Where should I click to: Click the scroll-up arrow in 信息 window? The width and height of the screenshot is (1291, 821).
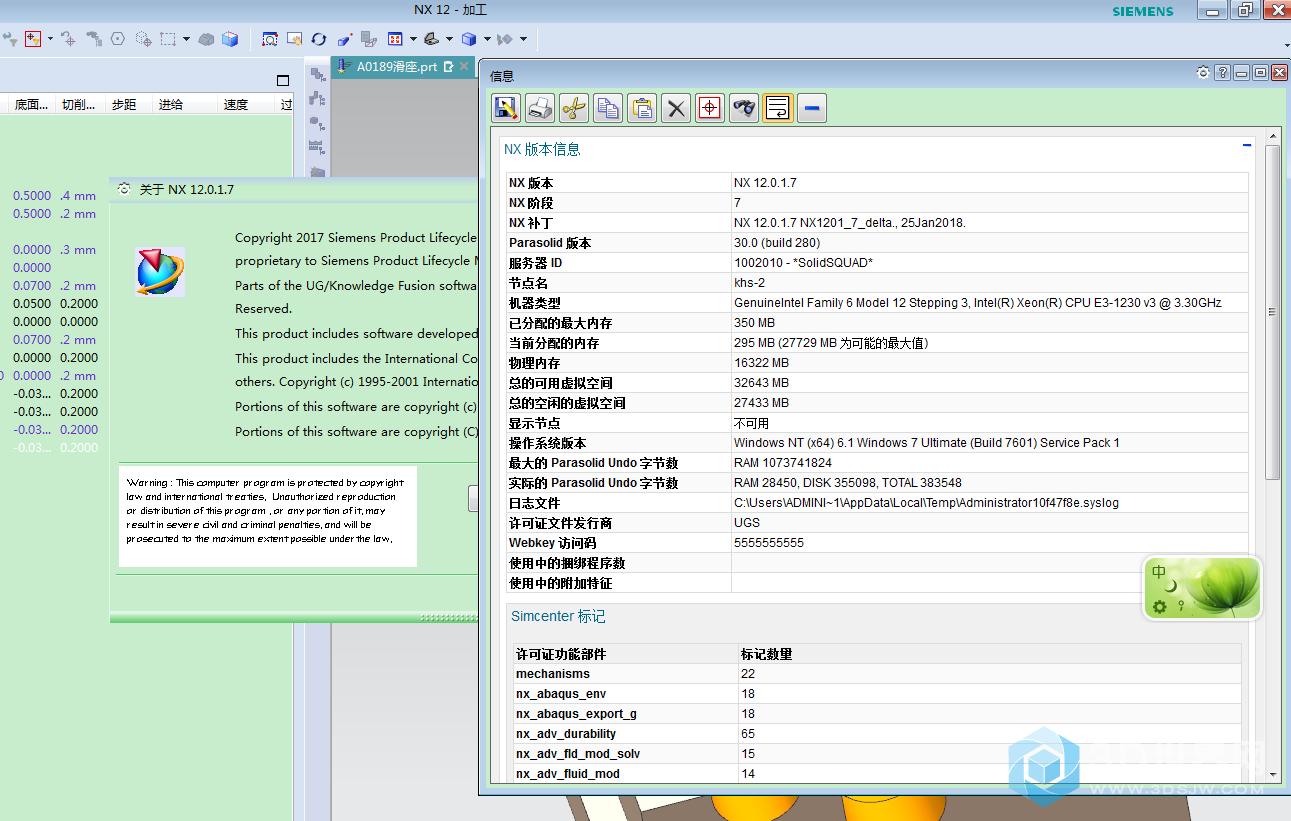point(1272,136)
